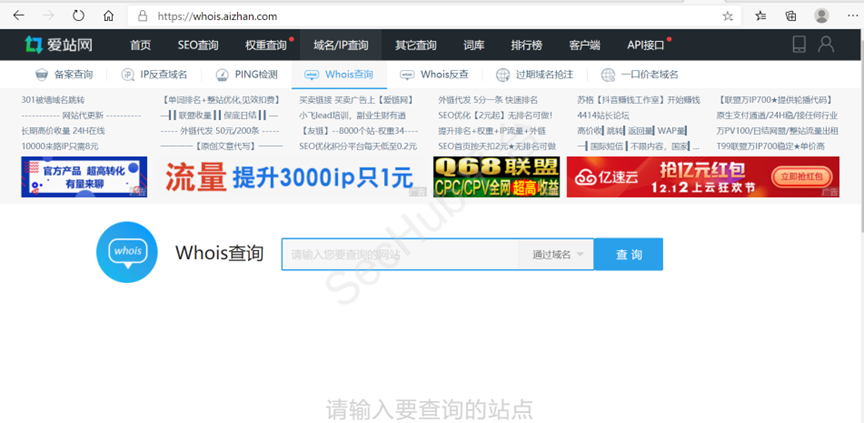The width and height of the screenshot is (864, 423).
Task: Select the 备案查询 tab
Action: [x=64, y=75]
